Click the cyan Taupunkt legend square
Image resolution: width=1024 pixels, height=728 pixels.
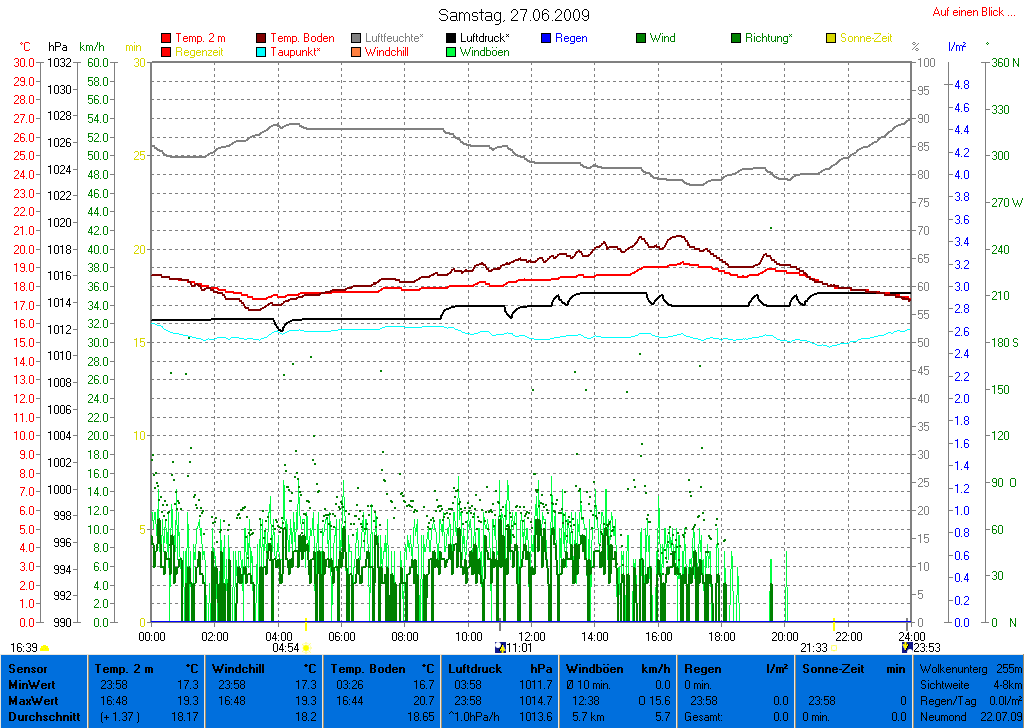click(x=262, y=52)
